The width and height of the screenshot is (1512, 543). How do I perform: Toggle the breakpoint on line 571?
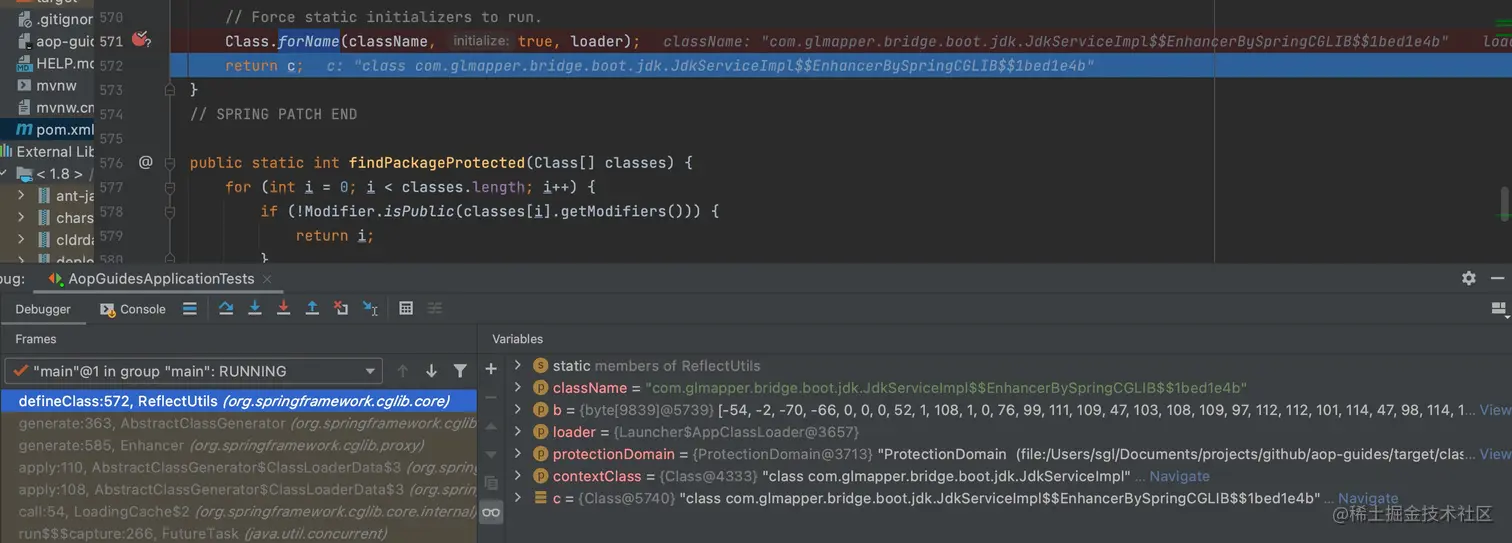tap(141, 41)
